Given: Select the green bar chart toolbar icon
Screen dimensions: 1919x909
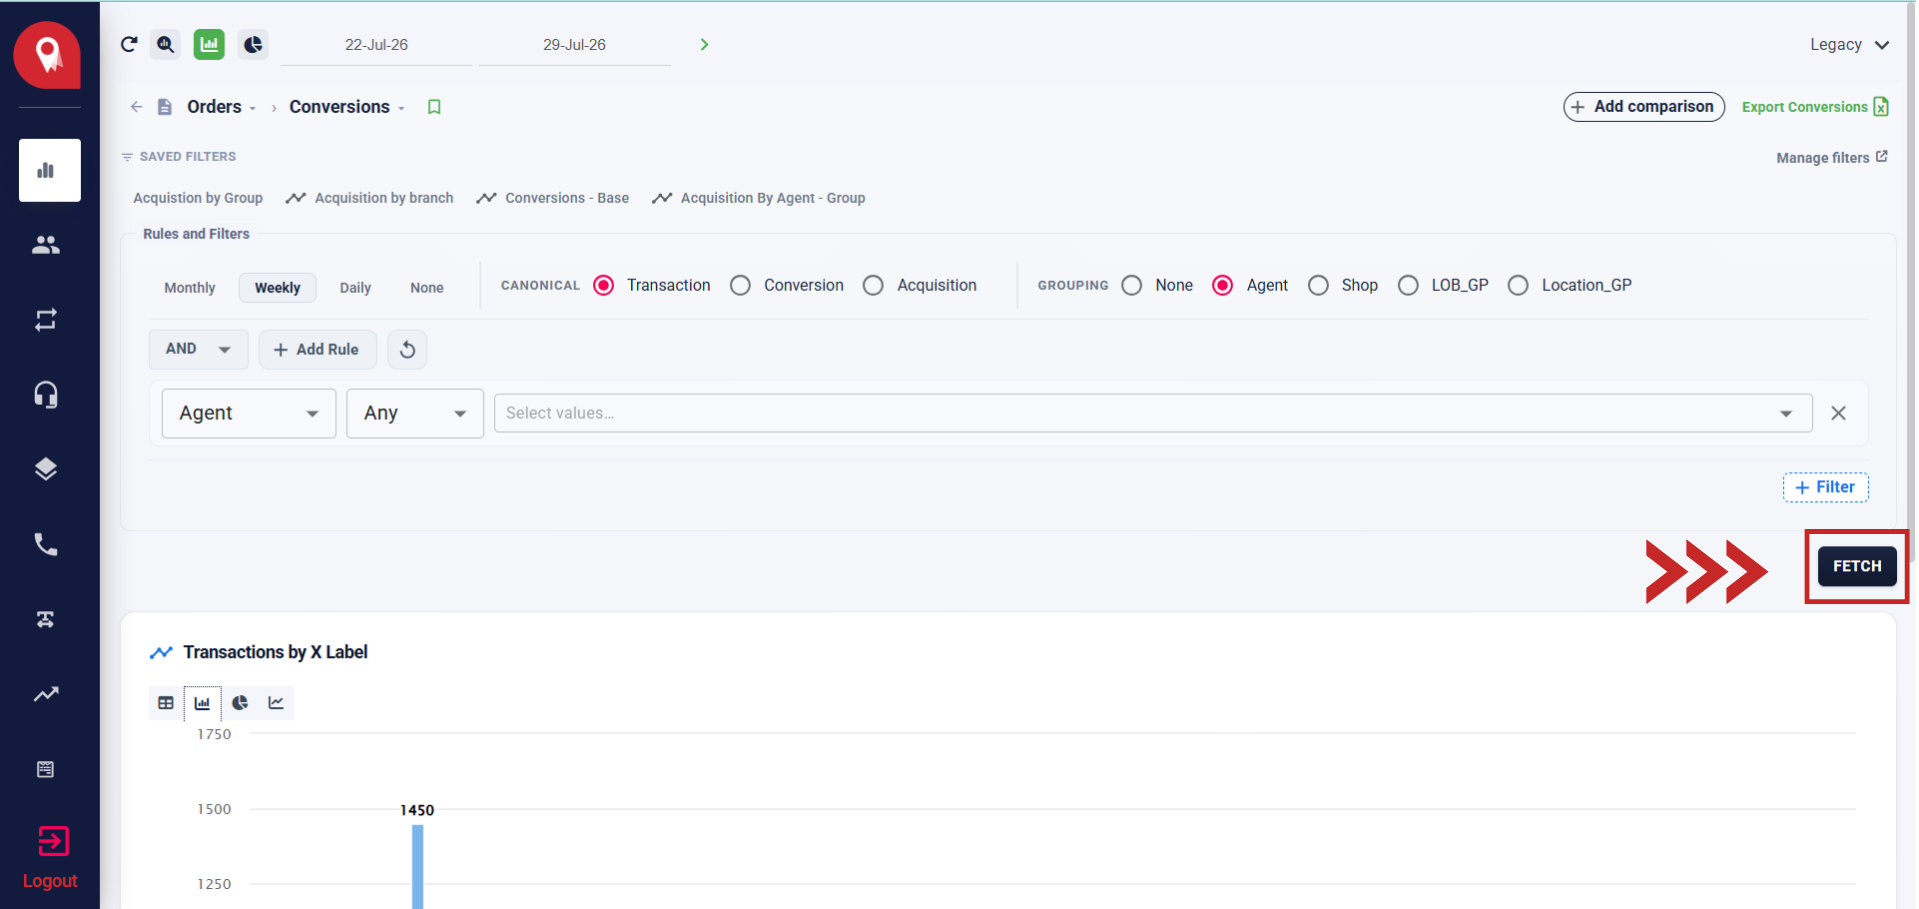Looking at the screenshot, I should [x=209, y=44].
